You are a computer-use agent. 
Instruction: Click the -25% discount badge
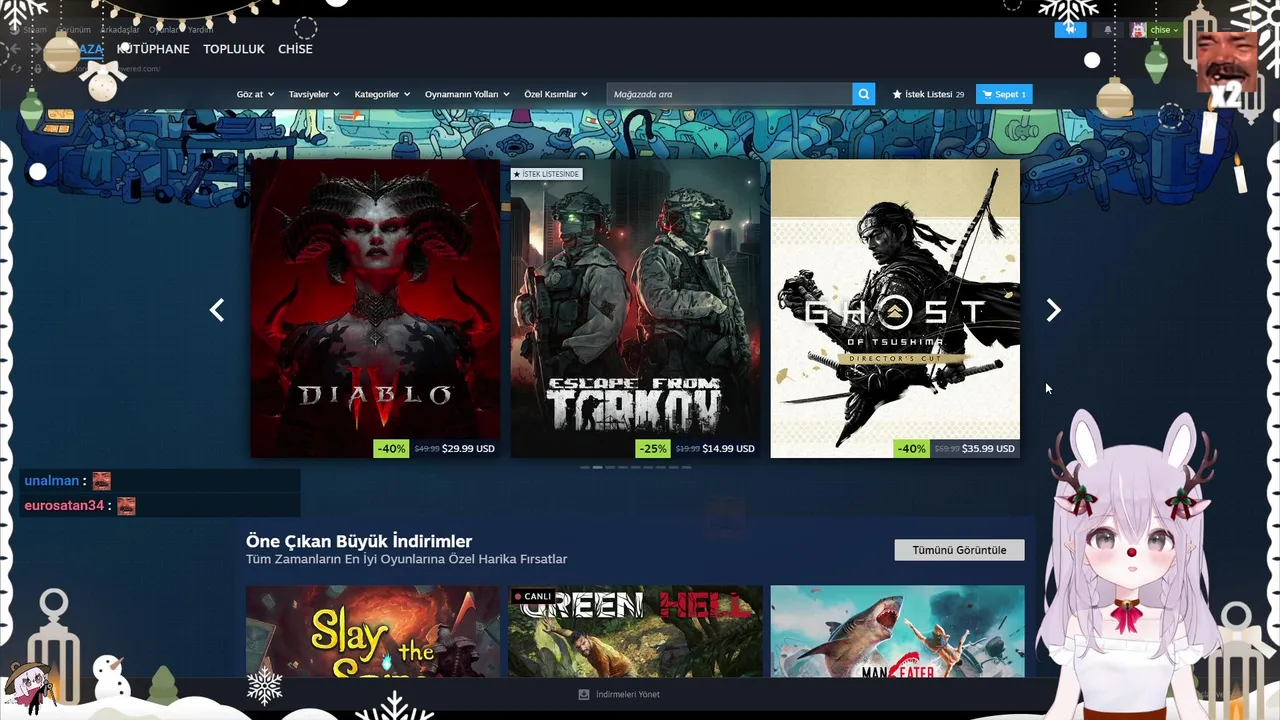[653, 449]
